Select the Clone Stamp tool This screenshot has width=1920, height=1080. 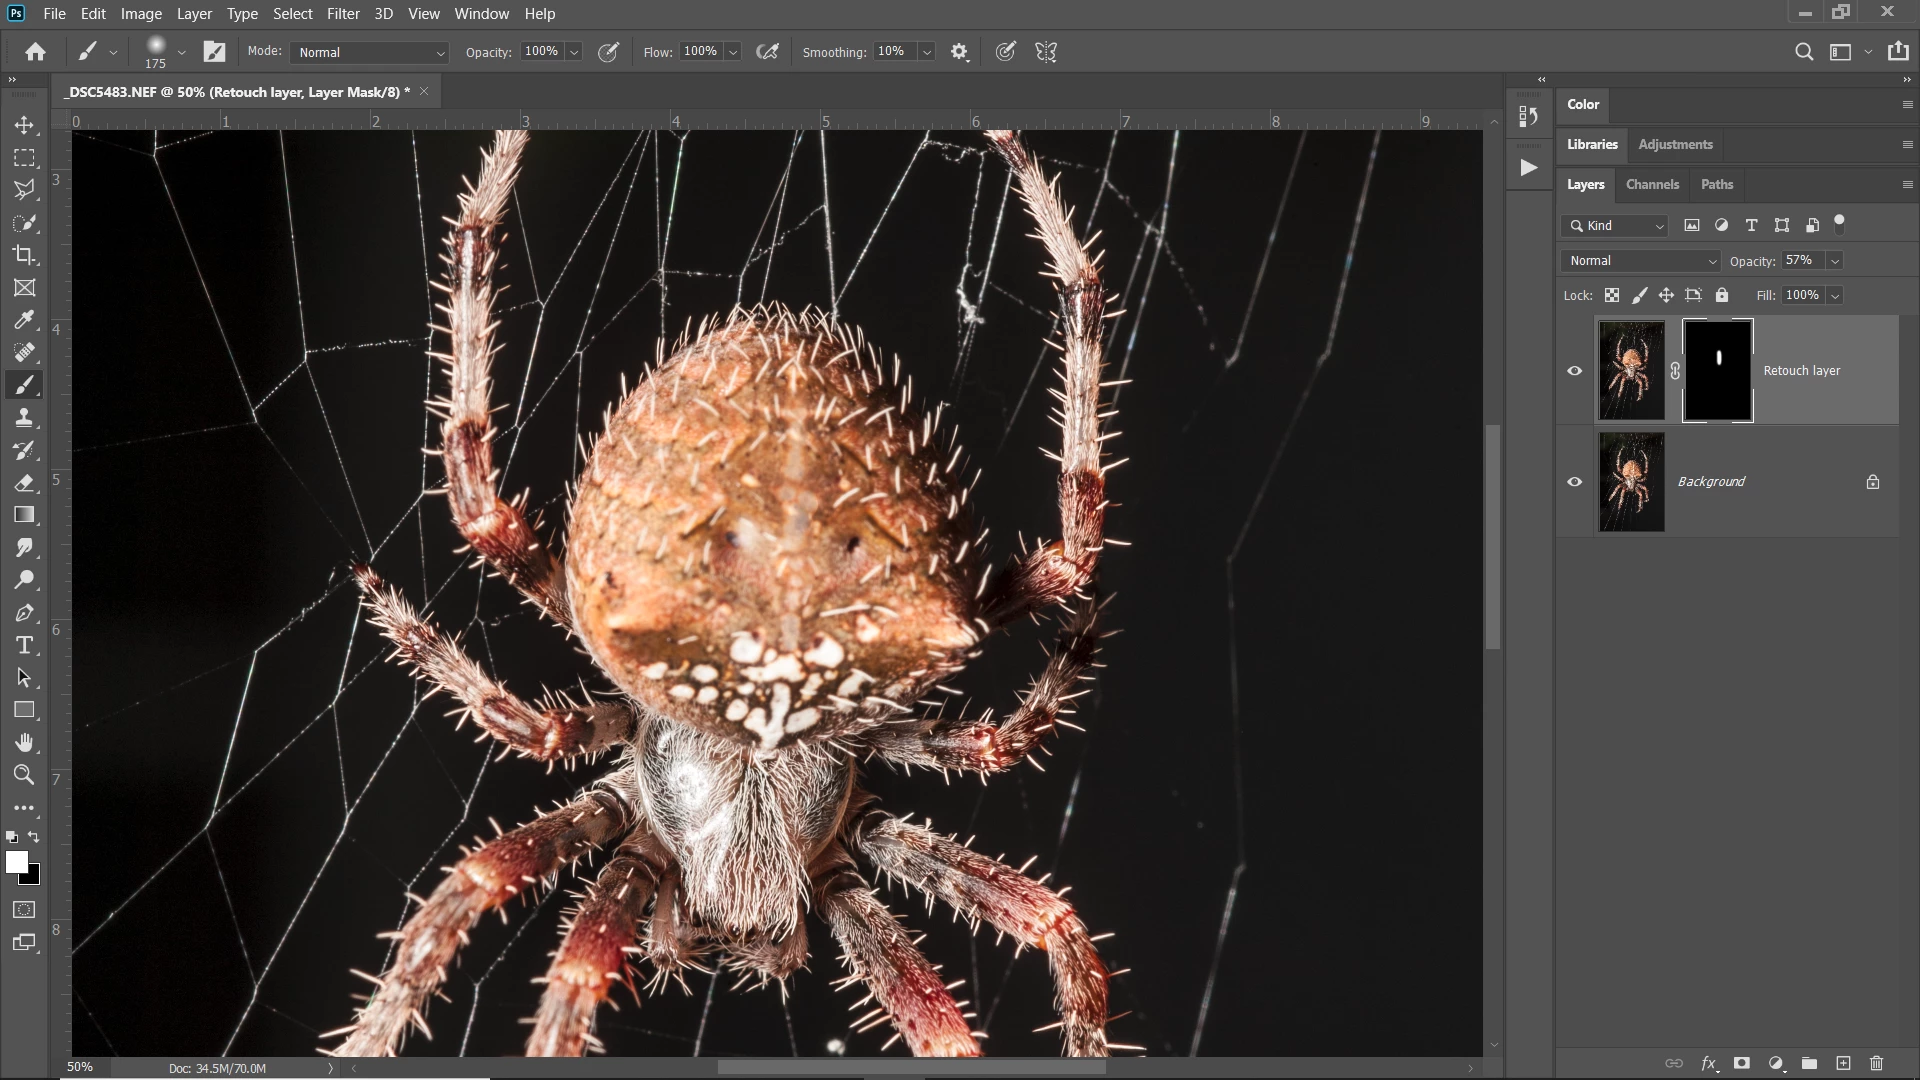(x=24, y=417)
